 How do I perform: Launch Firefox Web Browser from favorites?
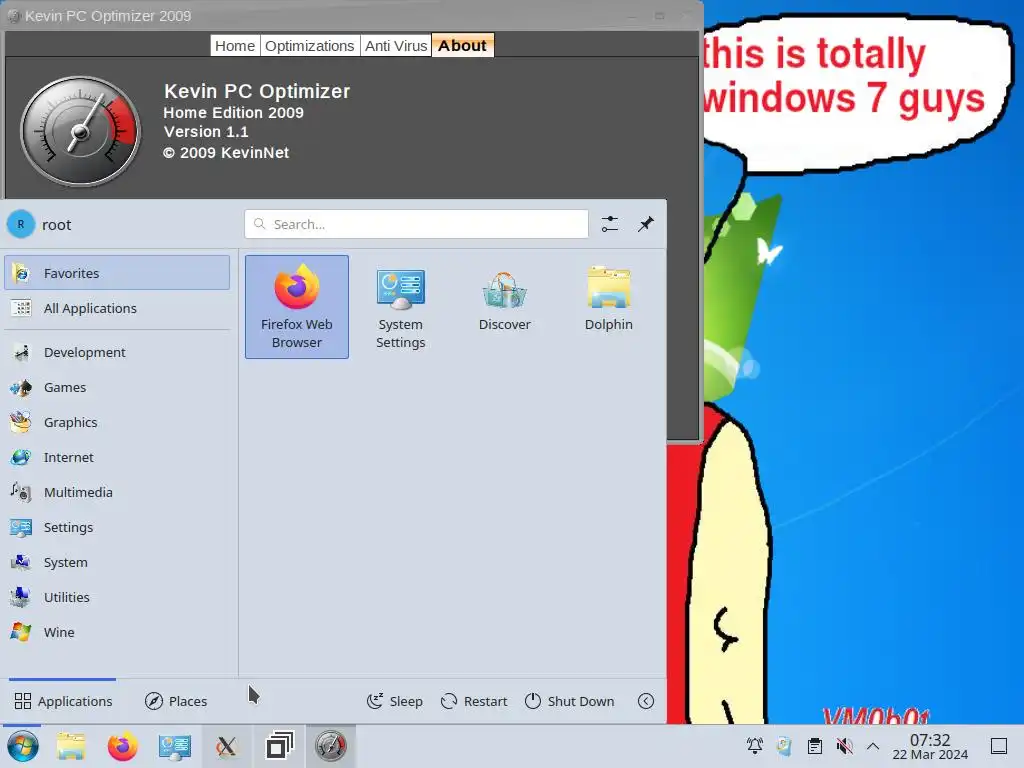click(296, 307)
